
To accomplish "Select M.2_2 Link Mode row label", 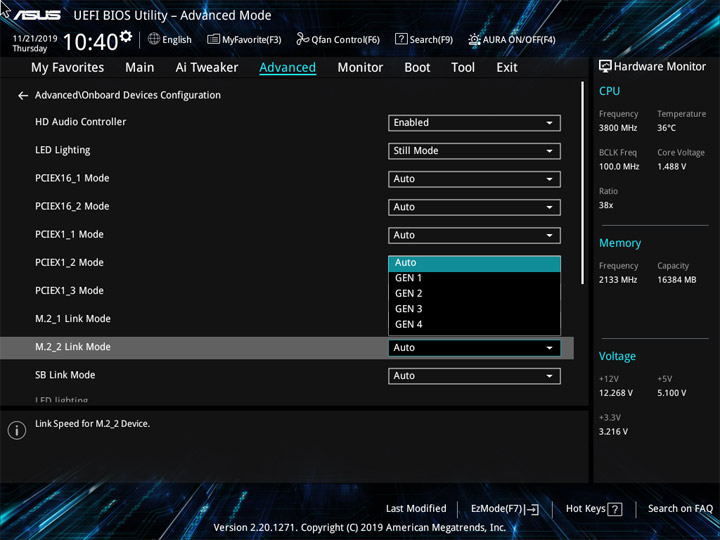I will pos(73,347).
